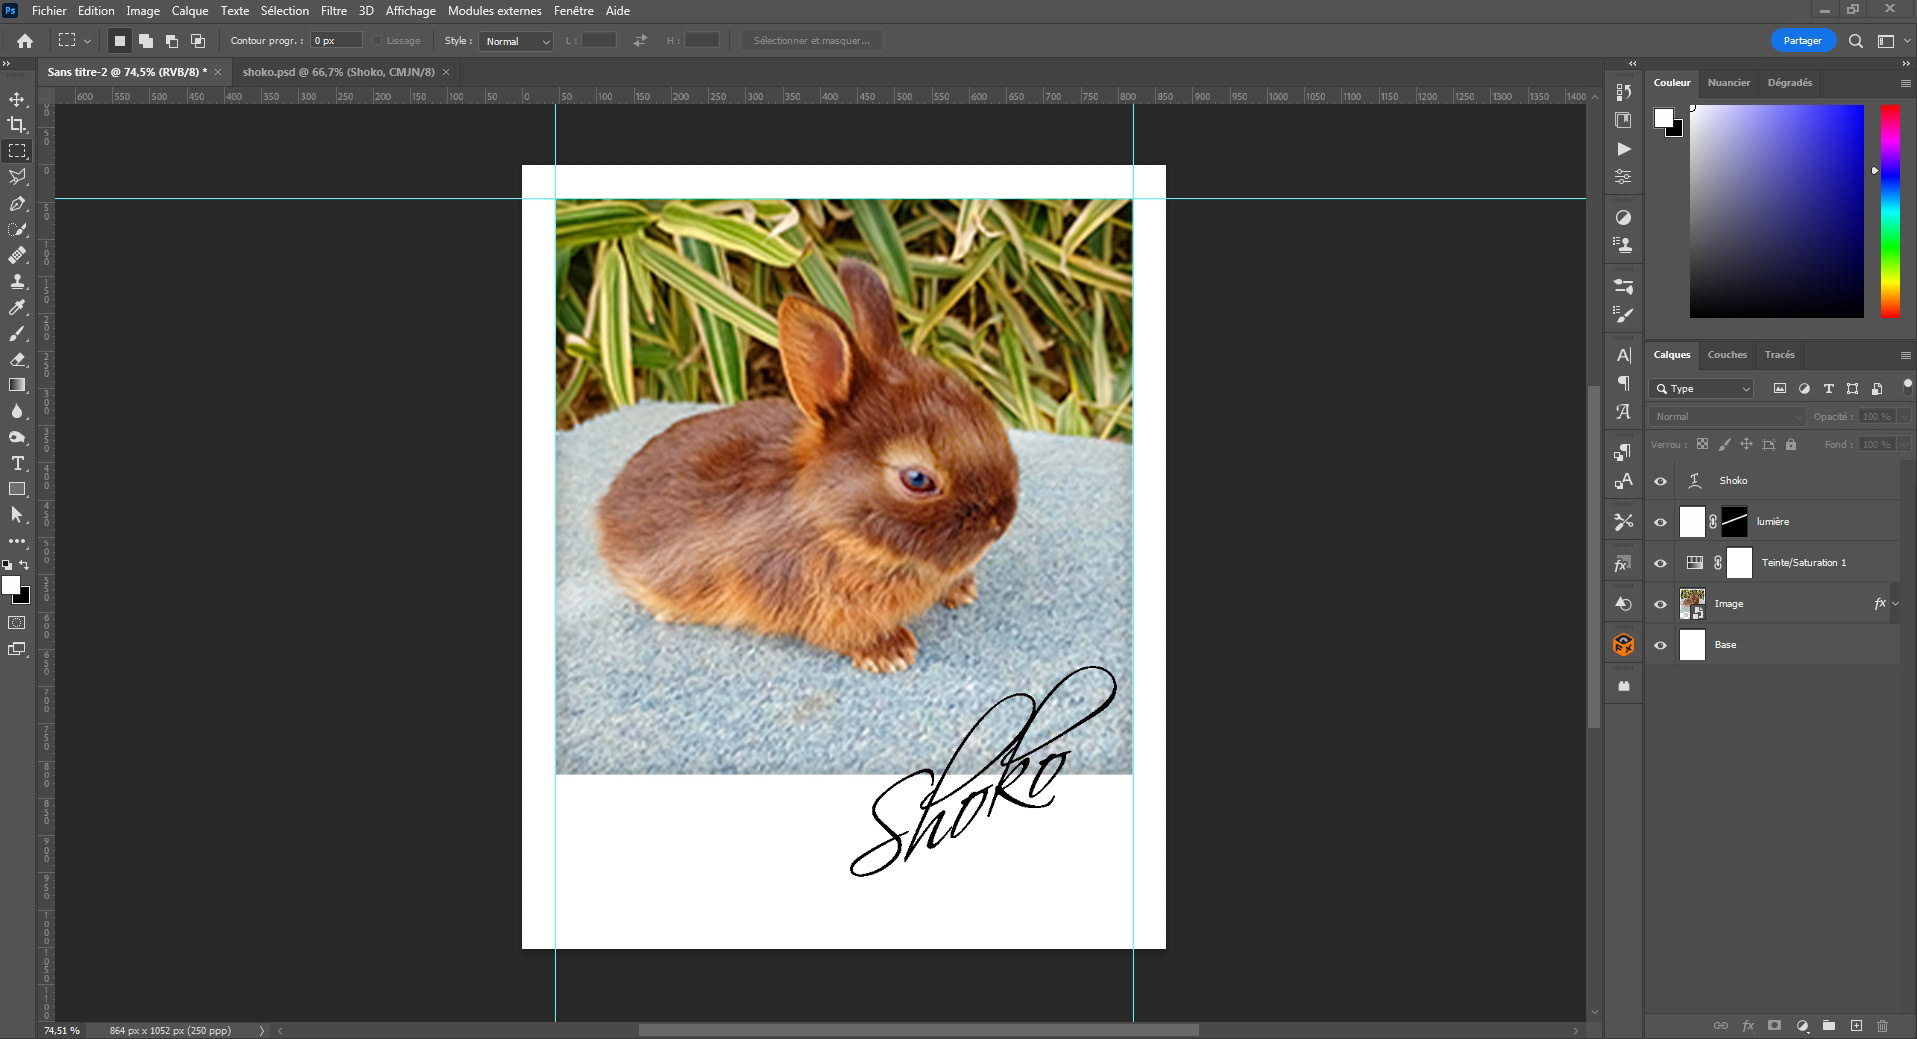Select the Sponge tool
1917x1039 pixels.
click(x=17, y=437)
